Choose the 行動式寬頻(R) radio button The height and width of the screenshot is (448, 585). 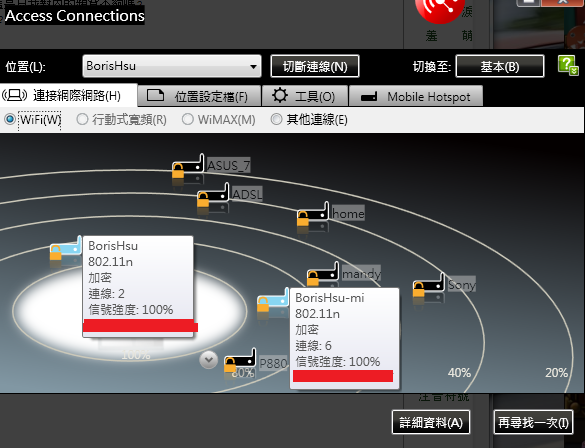pos(82,119)
